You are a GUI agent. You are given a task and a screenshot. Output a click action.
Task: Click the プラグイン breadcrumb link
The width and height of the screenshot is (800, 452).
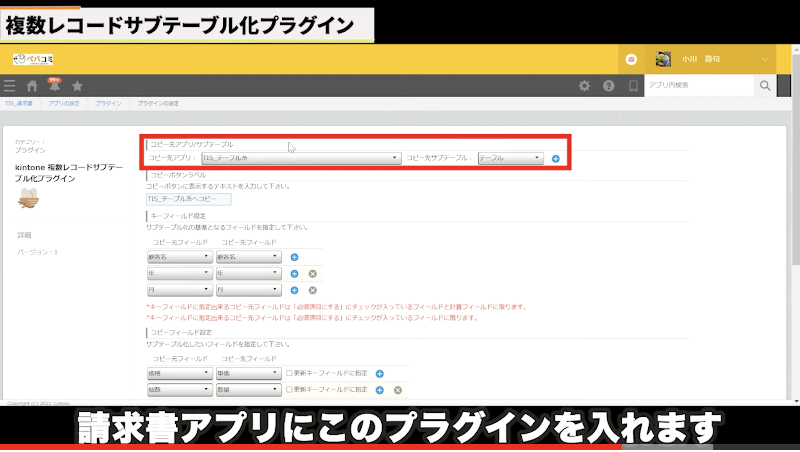coord(110,103)
